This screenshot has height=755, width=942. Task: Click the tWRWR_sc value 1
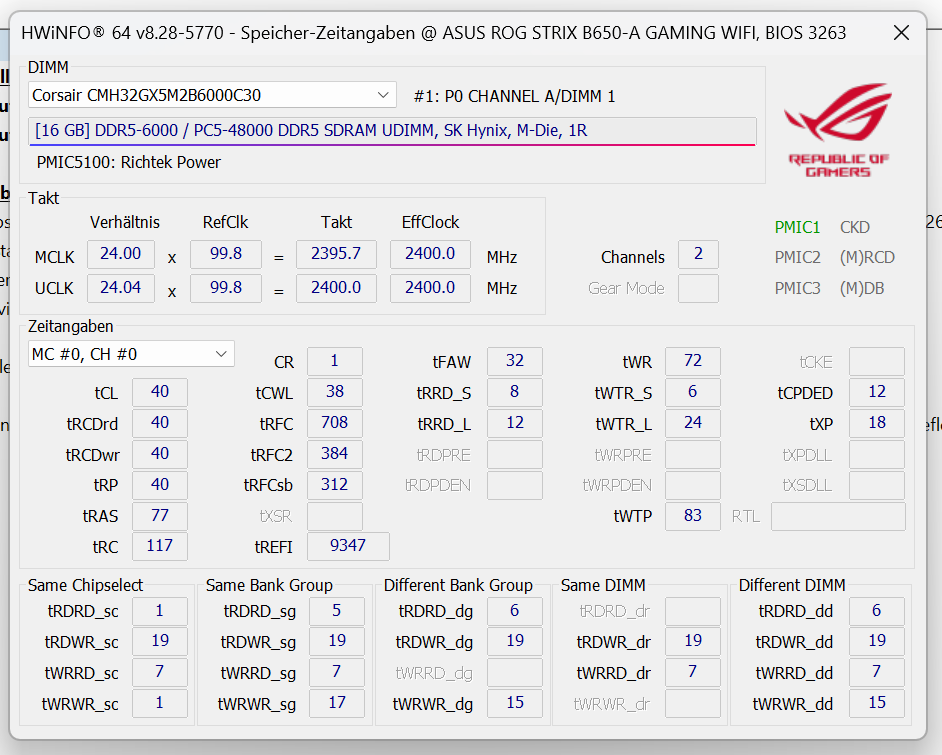(x=160, y=703)
